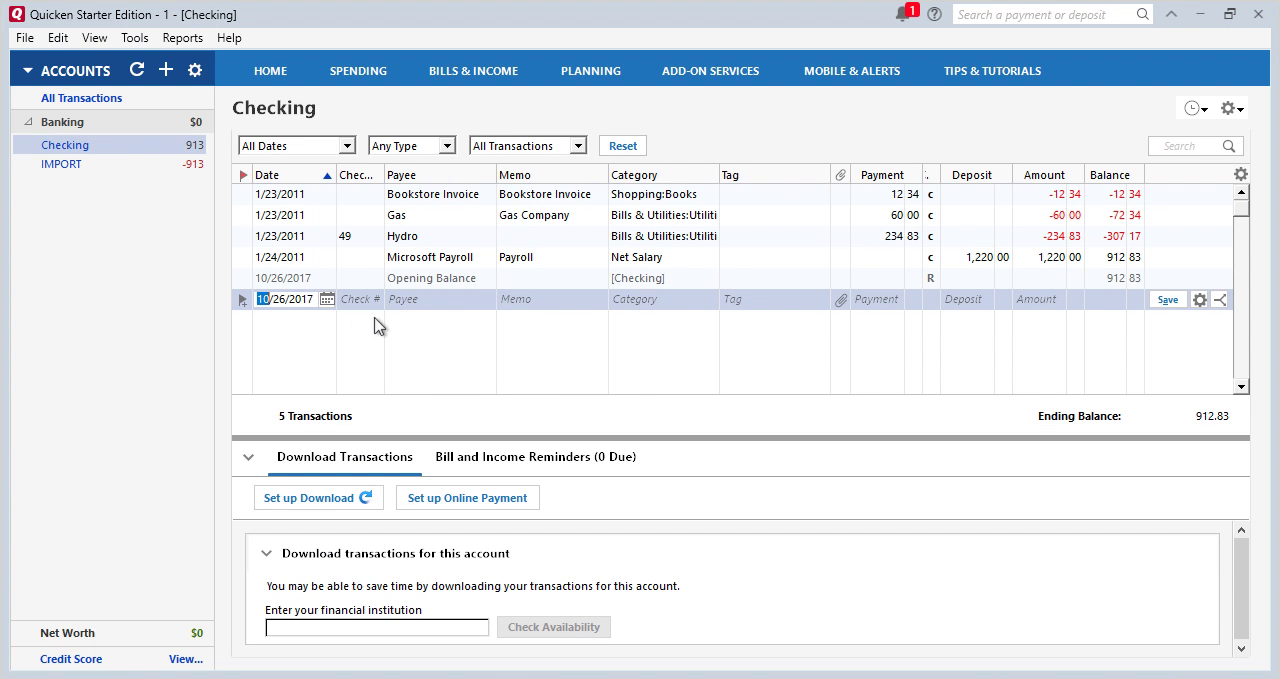Open the Accounts sidebar gear settings
The width and height of the screenshot is (1280, 679).
click(x=195, y=70)
